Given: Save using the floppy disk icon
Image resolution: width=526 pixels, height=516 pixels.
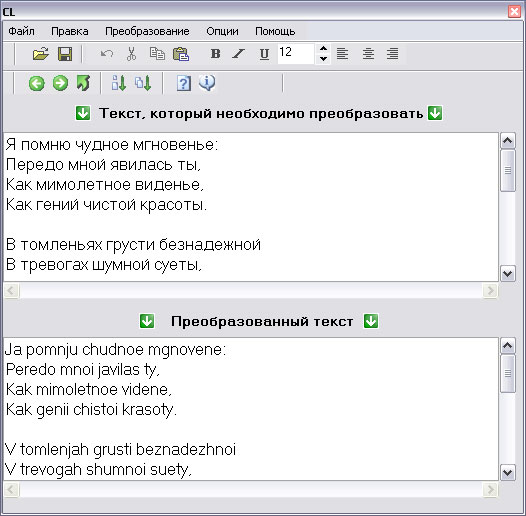Looking at the screenshot, I should coord(65,54).
